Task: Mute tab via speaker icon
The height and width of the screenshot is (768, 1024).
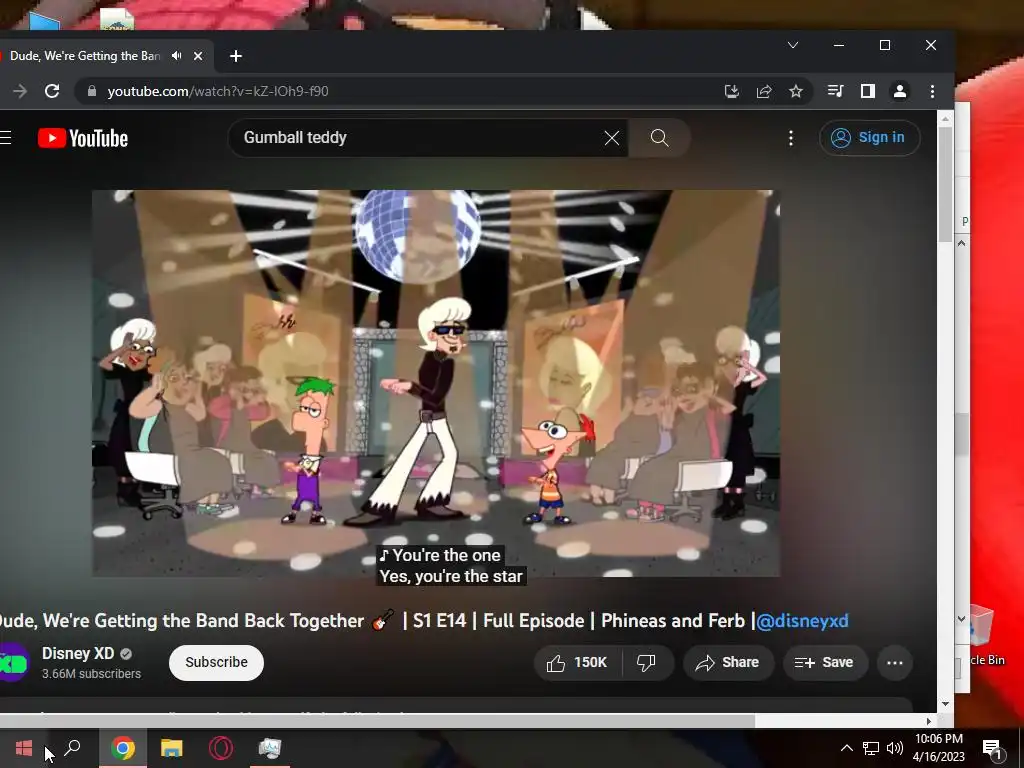Action: [176, 56]
